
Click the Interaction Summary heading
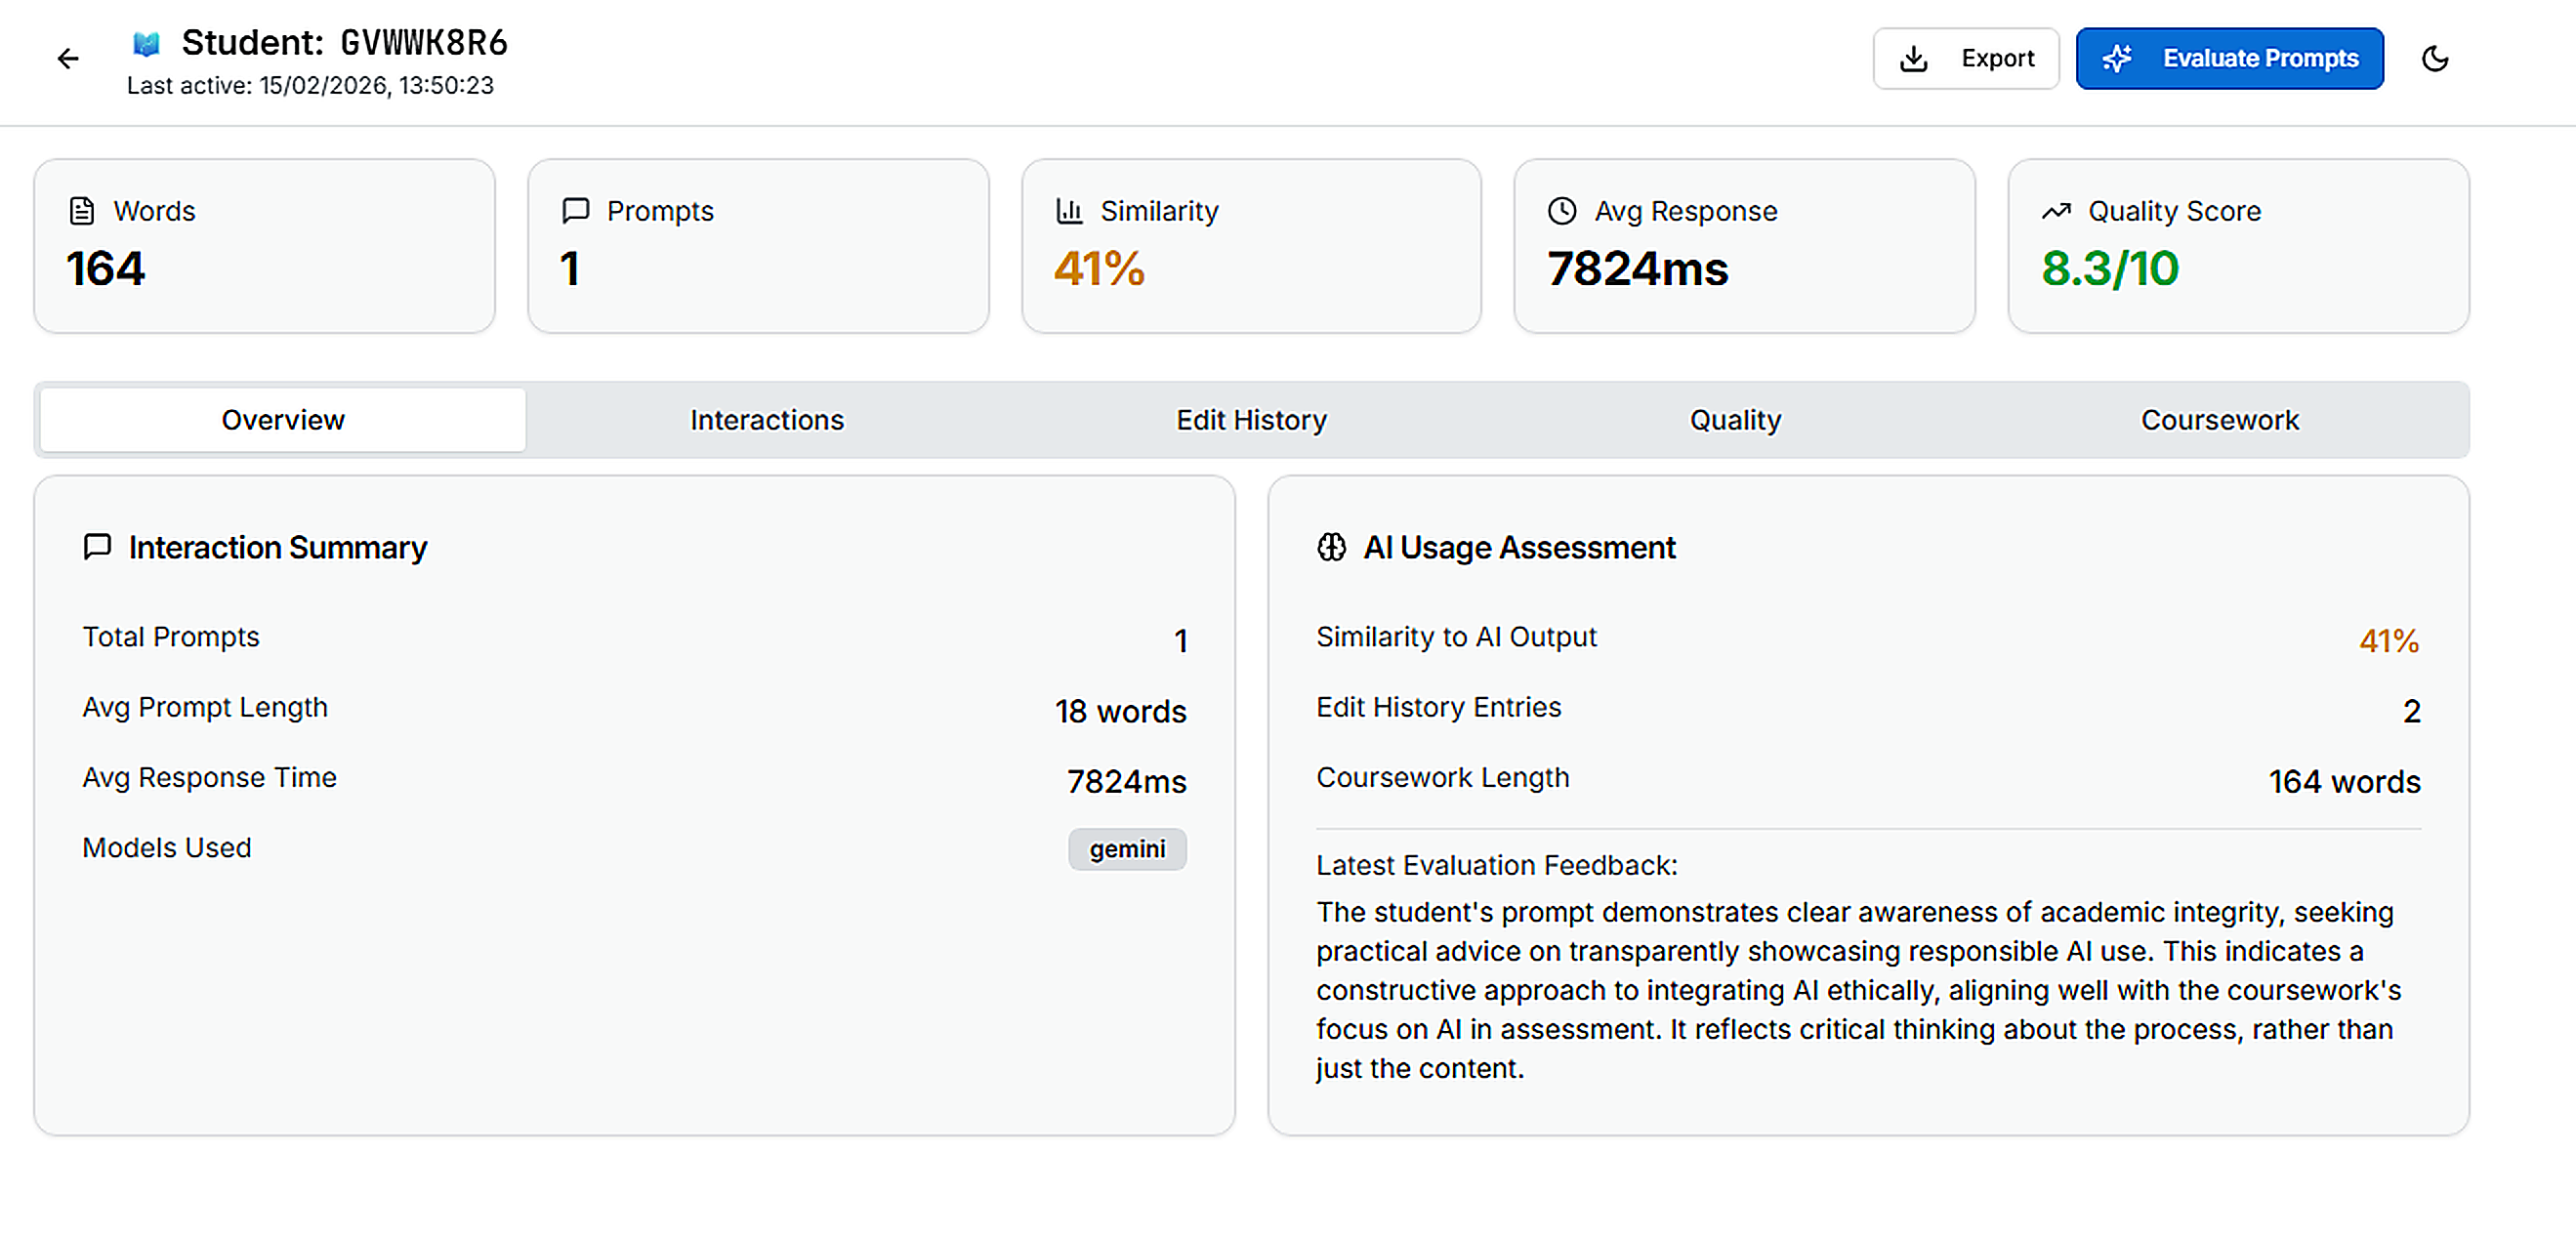click(277, 547)
